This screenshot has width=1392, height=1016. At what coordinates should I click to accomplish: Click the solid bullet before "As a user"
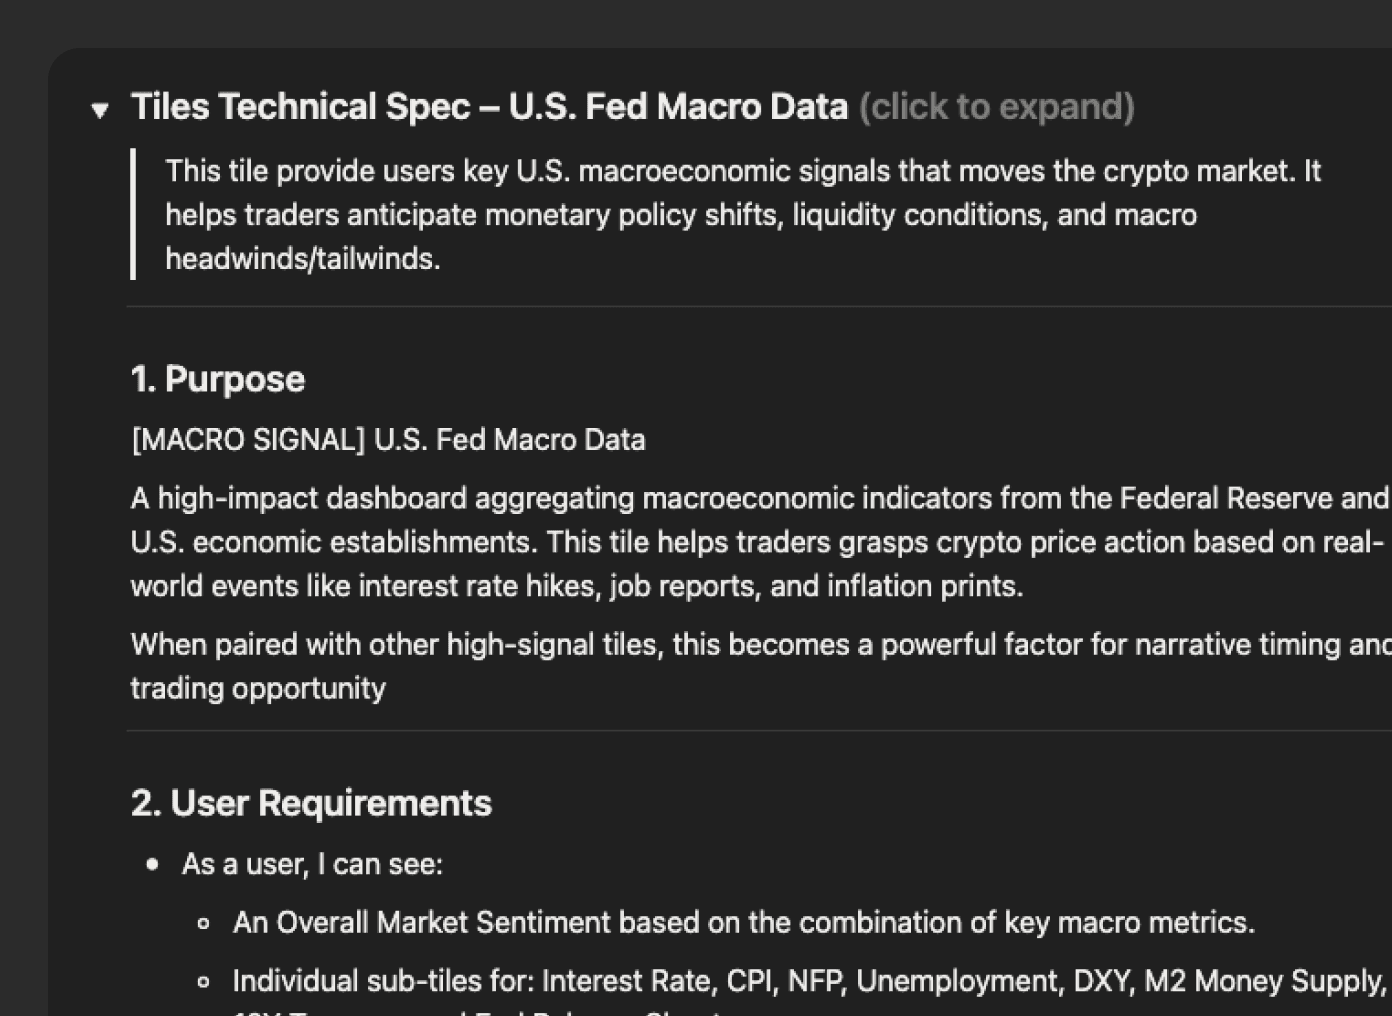152,864
